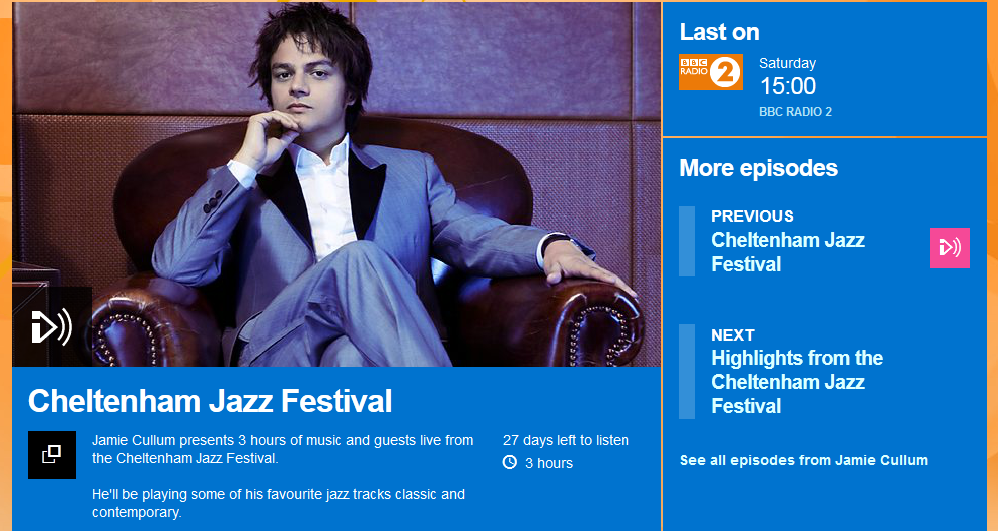The height and width of the screenshot is (531, 998).
Task: Click the pop-out player icon beside description
Action: pyautogui.click(x=51, y=454)
